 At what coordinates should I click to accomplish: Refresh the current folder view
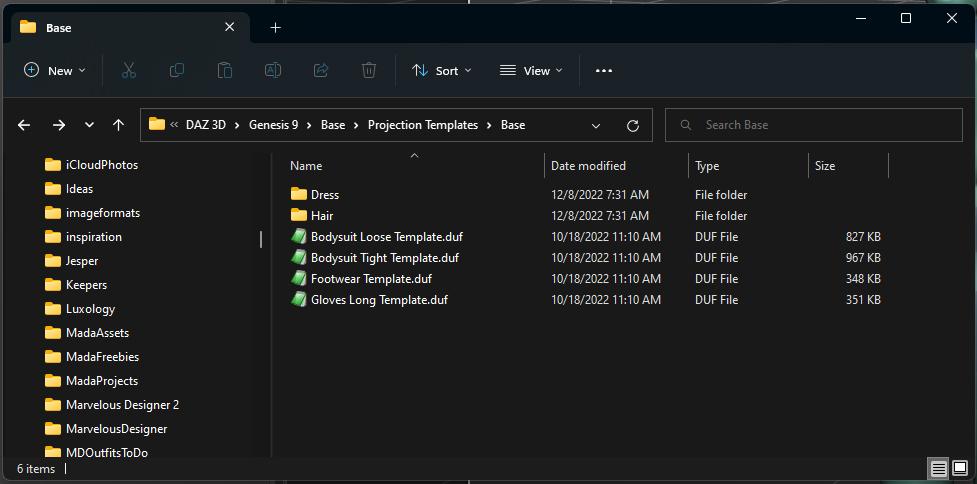click(632, 125)
